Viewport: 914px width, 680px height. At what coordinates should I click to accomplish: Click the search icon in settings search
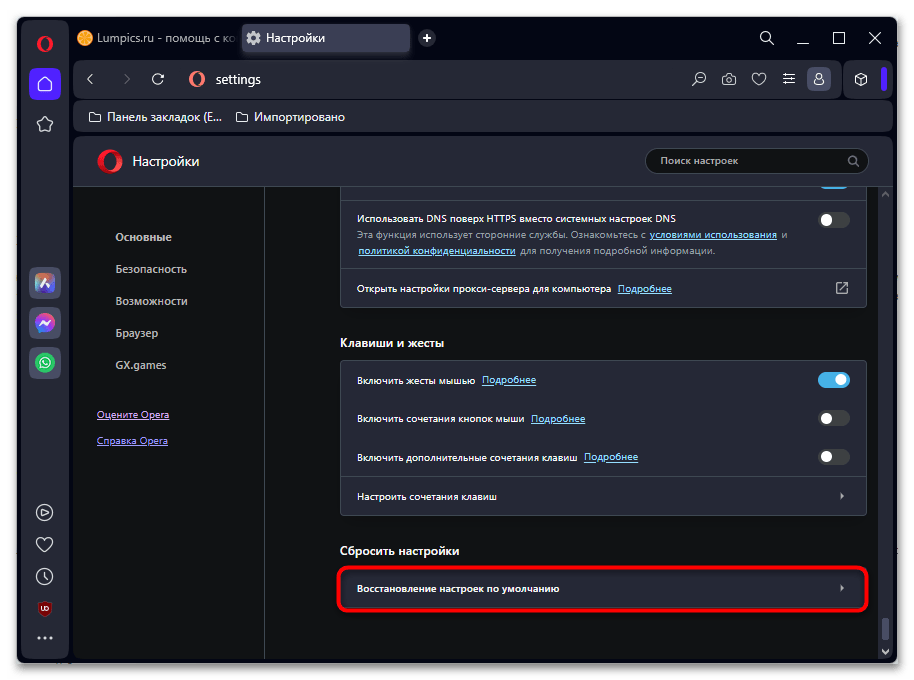853,161
